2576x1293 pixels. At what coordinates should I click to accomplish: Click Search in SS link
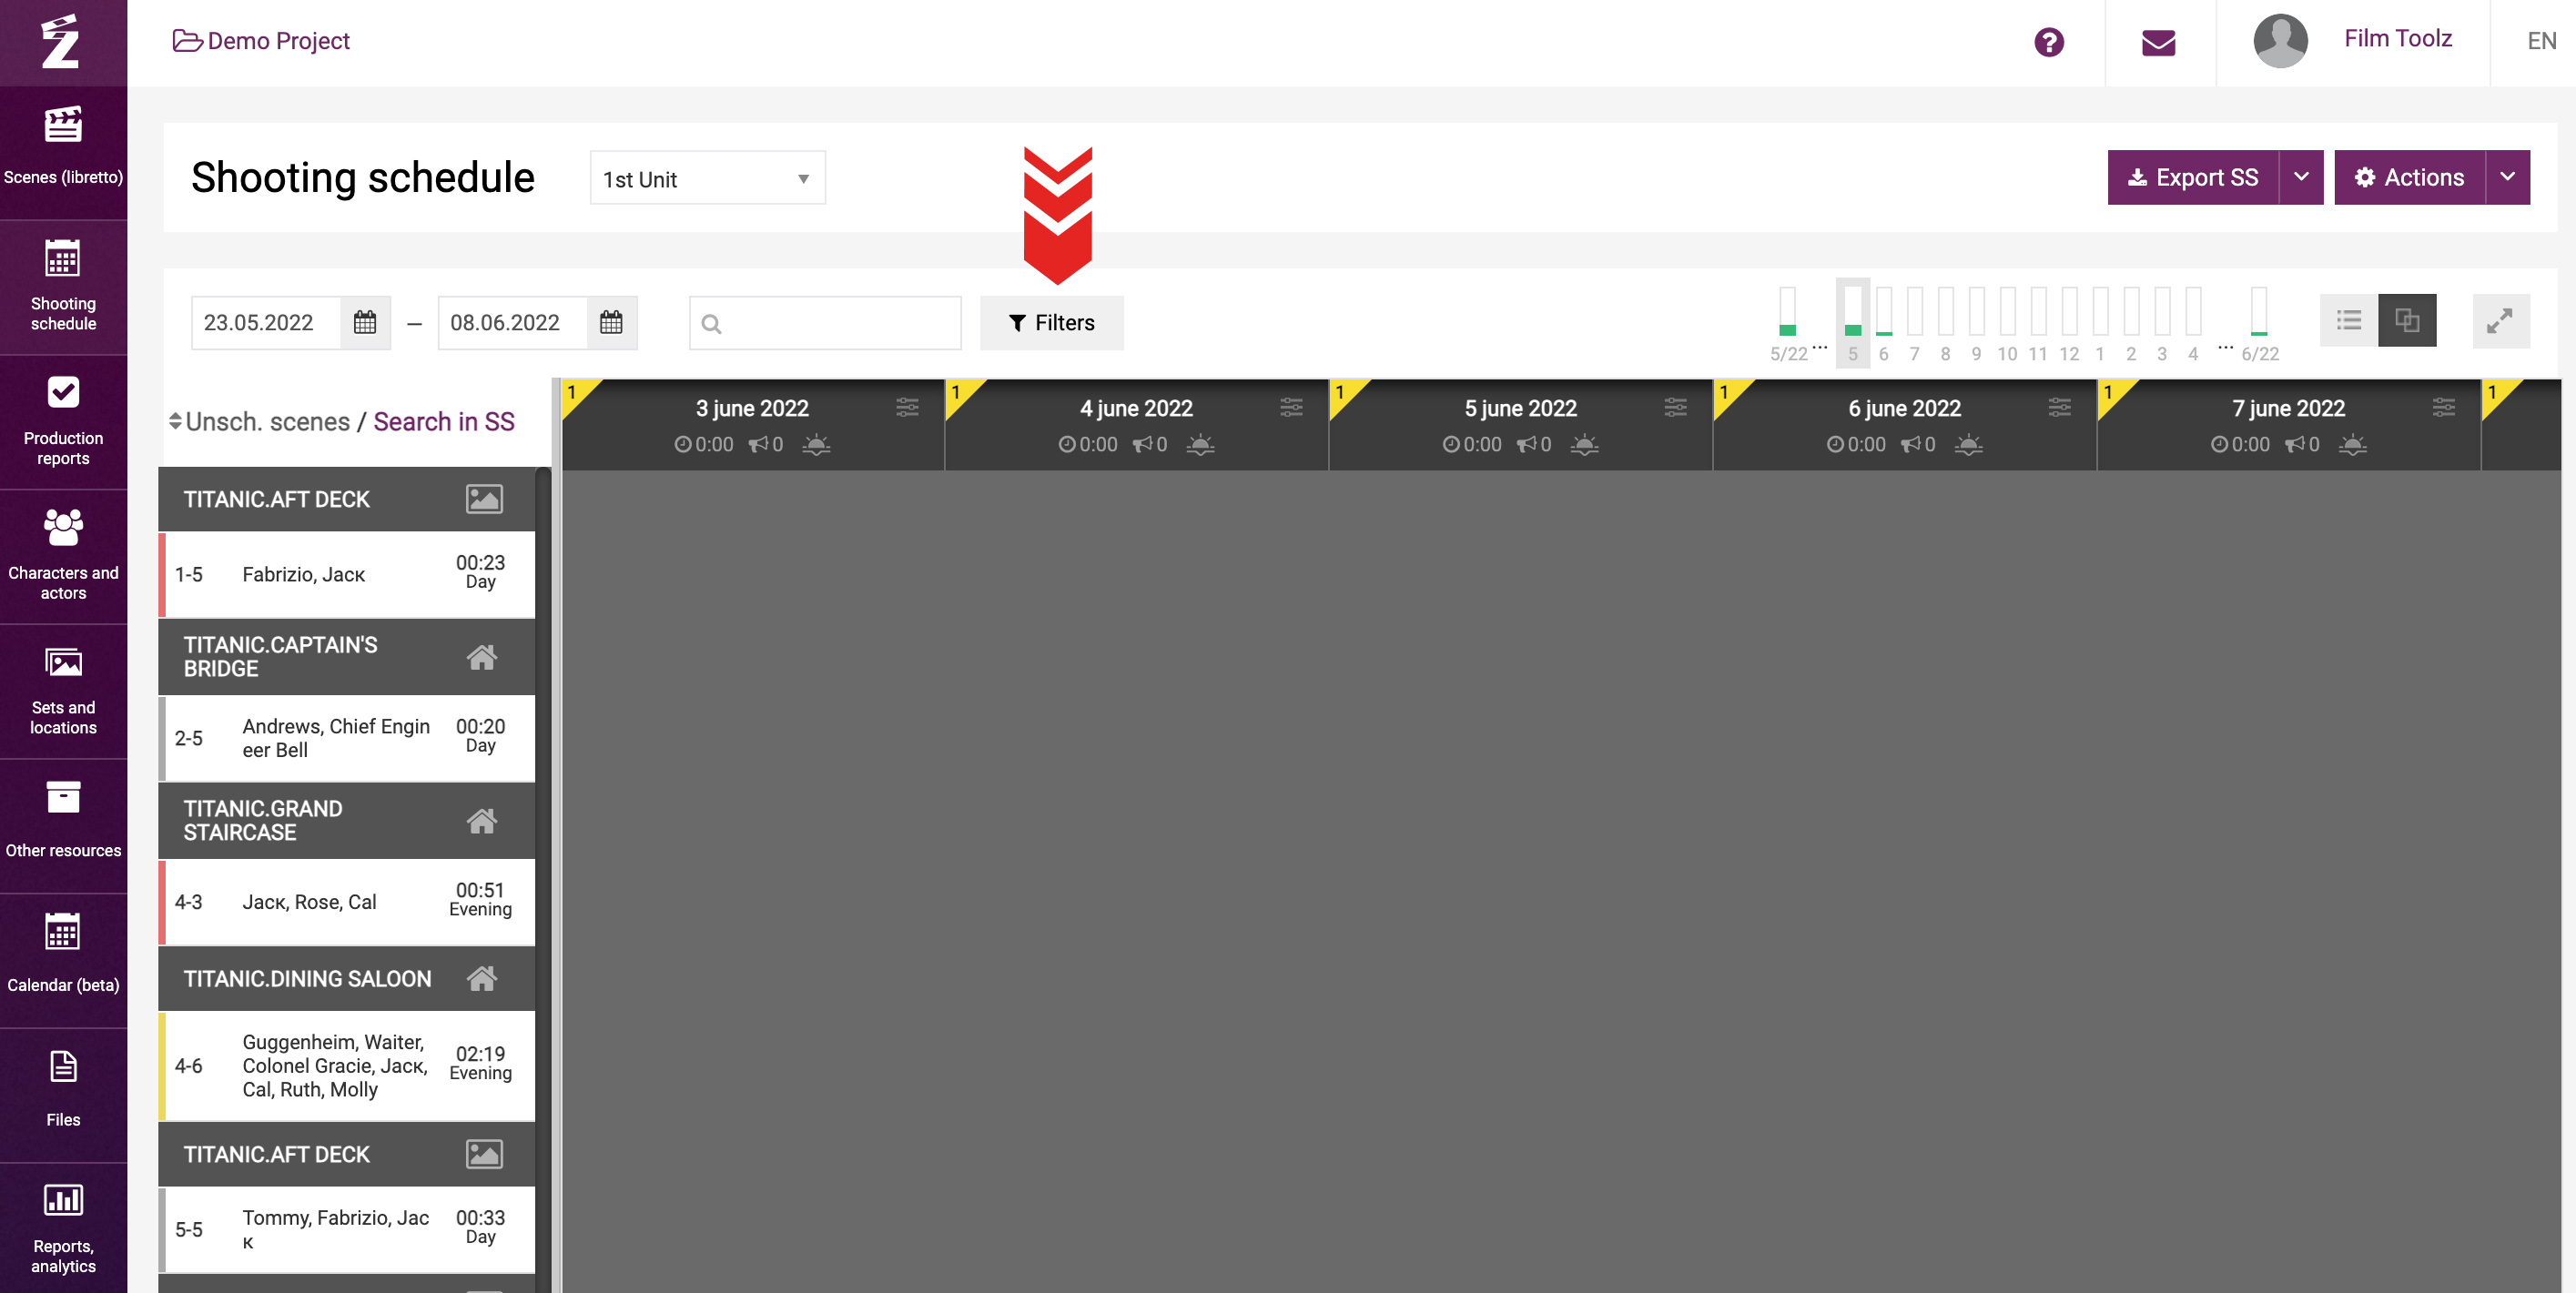[444, 422]
